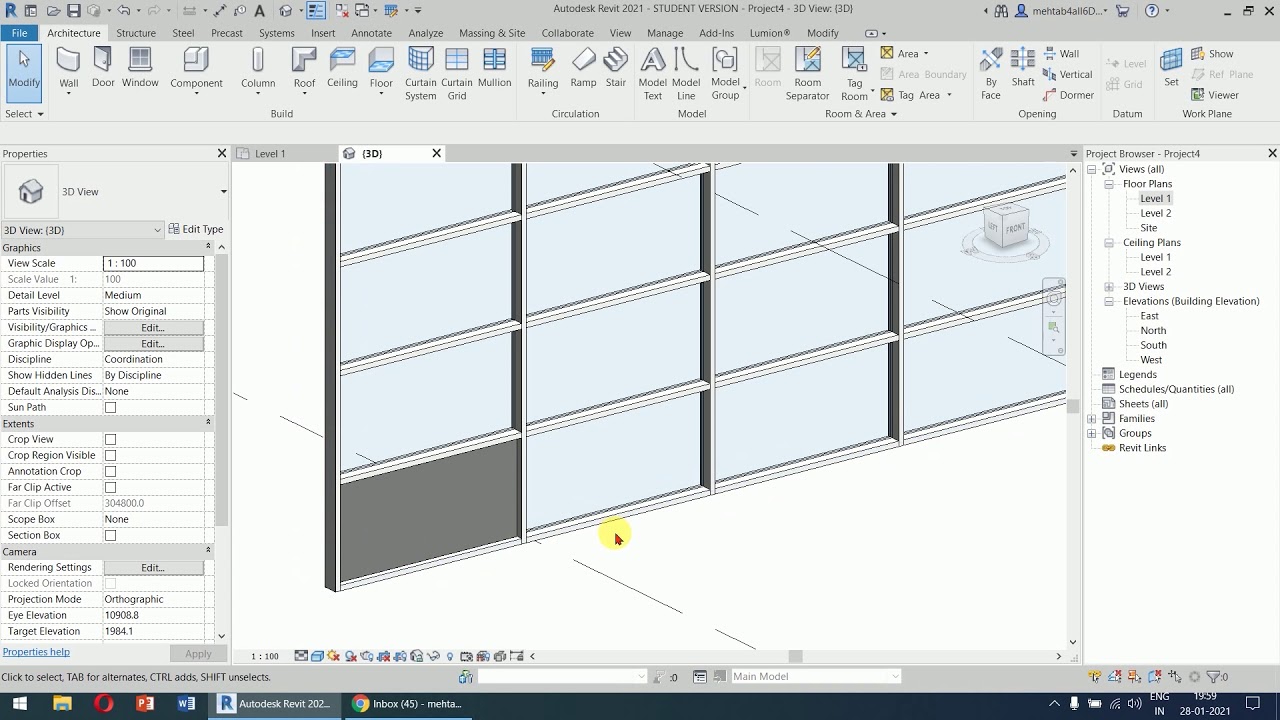Click the Set work plane tool
Image resolution: width=1280 pixels, height=720 pixels.
(1171, 69)
